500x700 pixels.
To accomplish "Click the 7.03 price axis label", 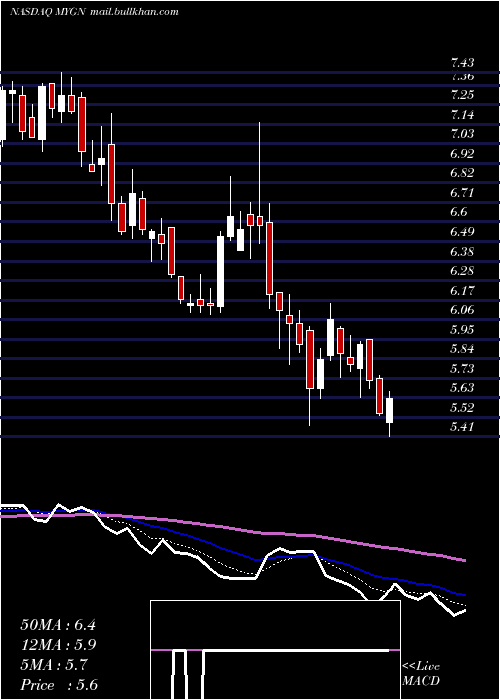I will [x=462, y=134].
